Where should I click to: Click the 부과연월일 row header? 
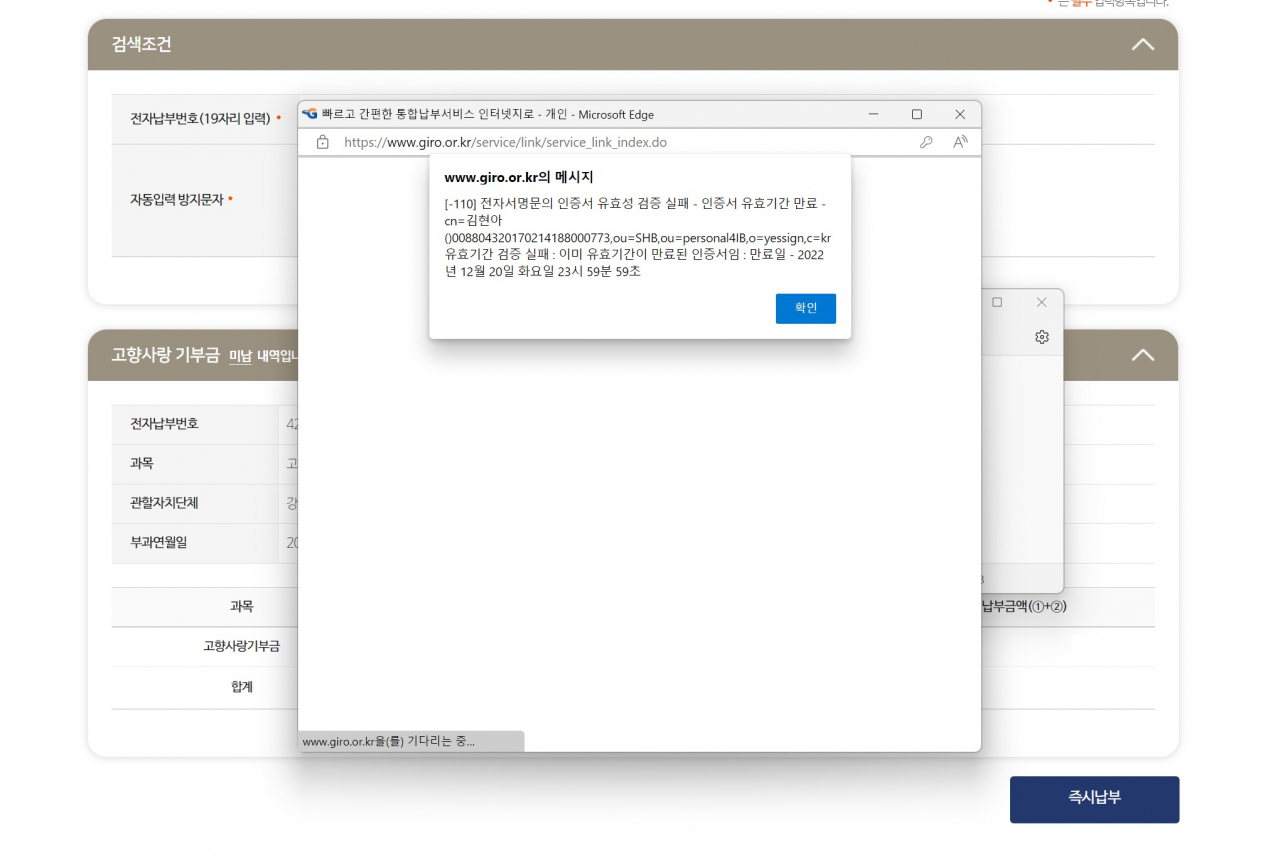(x=158, y=543)
